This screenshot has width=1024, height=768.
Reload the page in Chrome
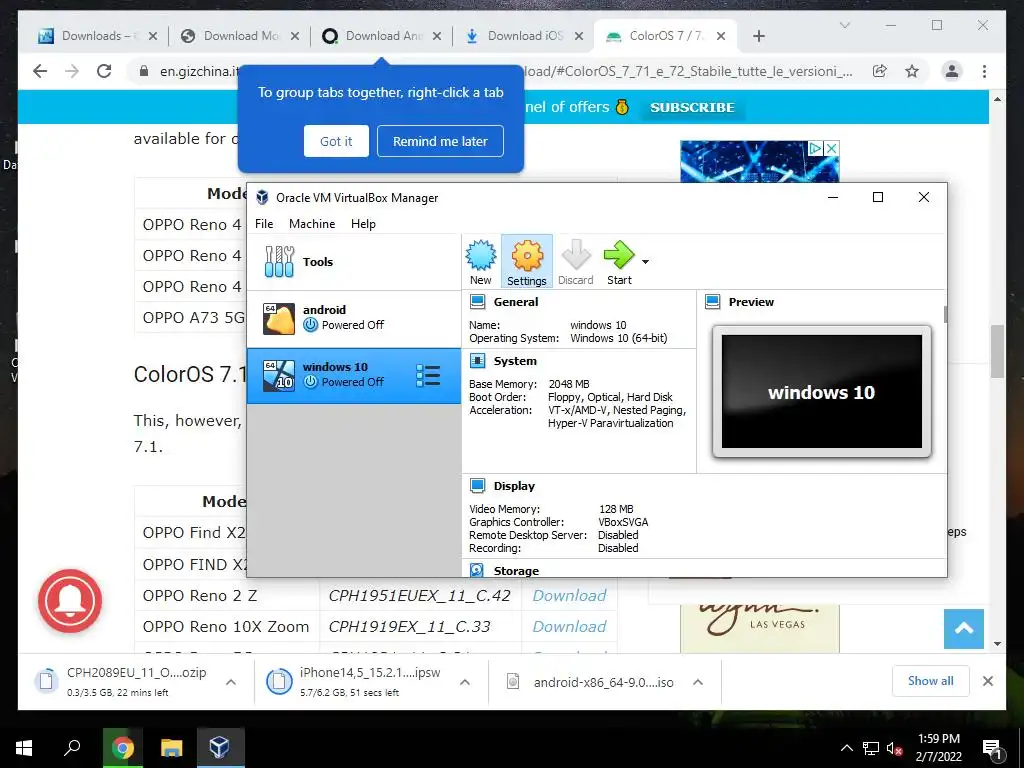coord(104,71)
